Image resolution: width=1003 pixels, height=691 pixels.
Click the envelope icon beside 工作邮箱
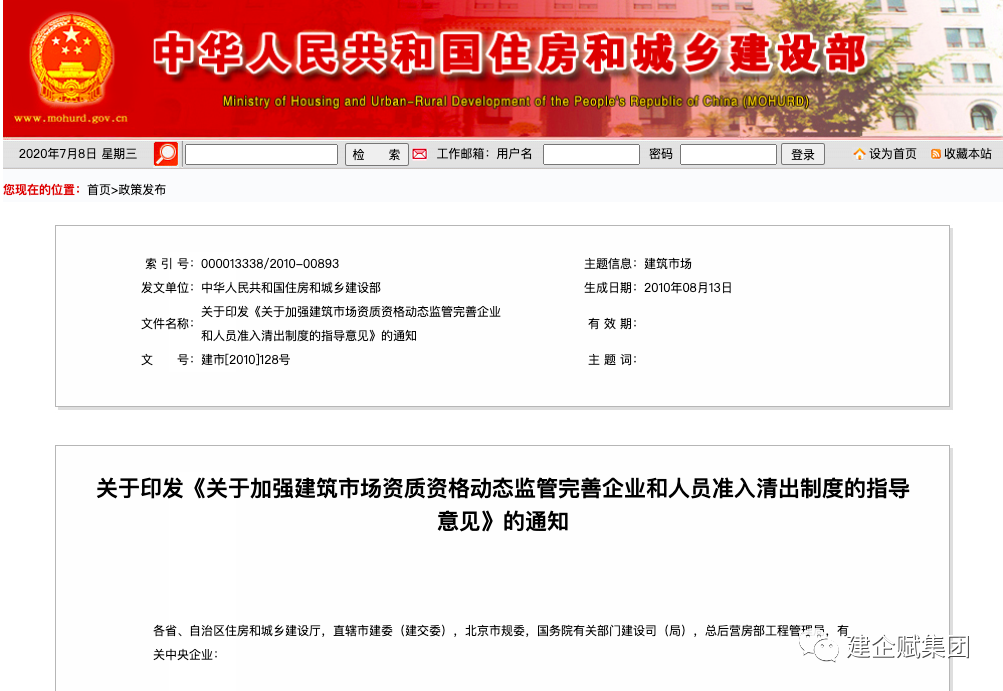(x=421, y=154)
